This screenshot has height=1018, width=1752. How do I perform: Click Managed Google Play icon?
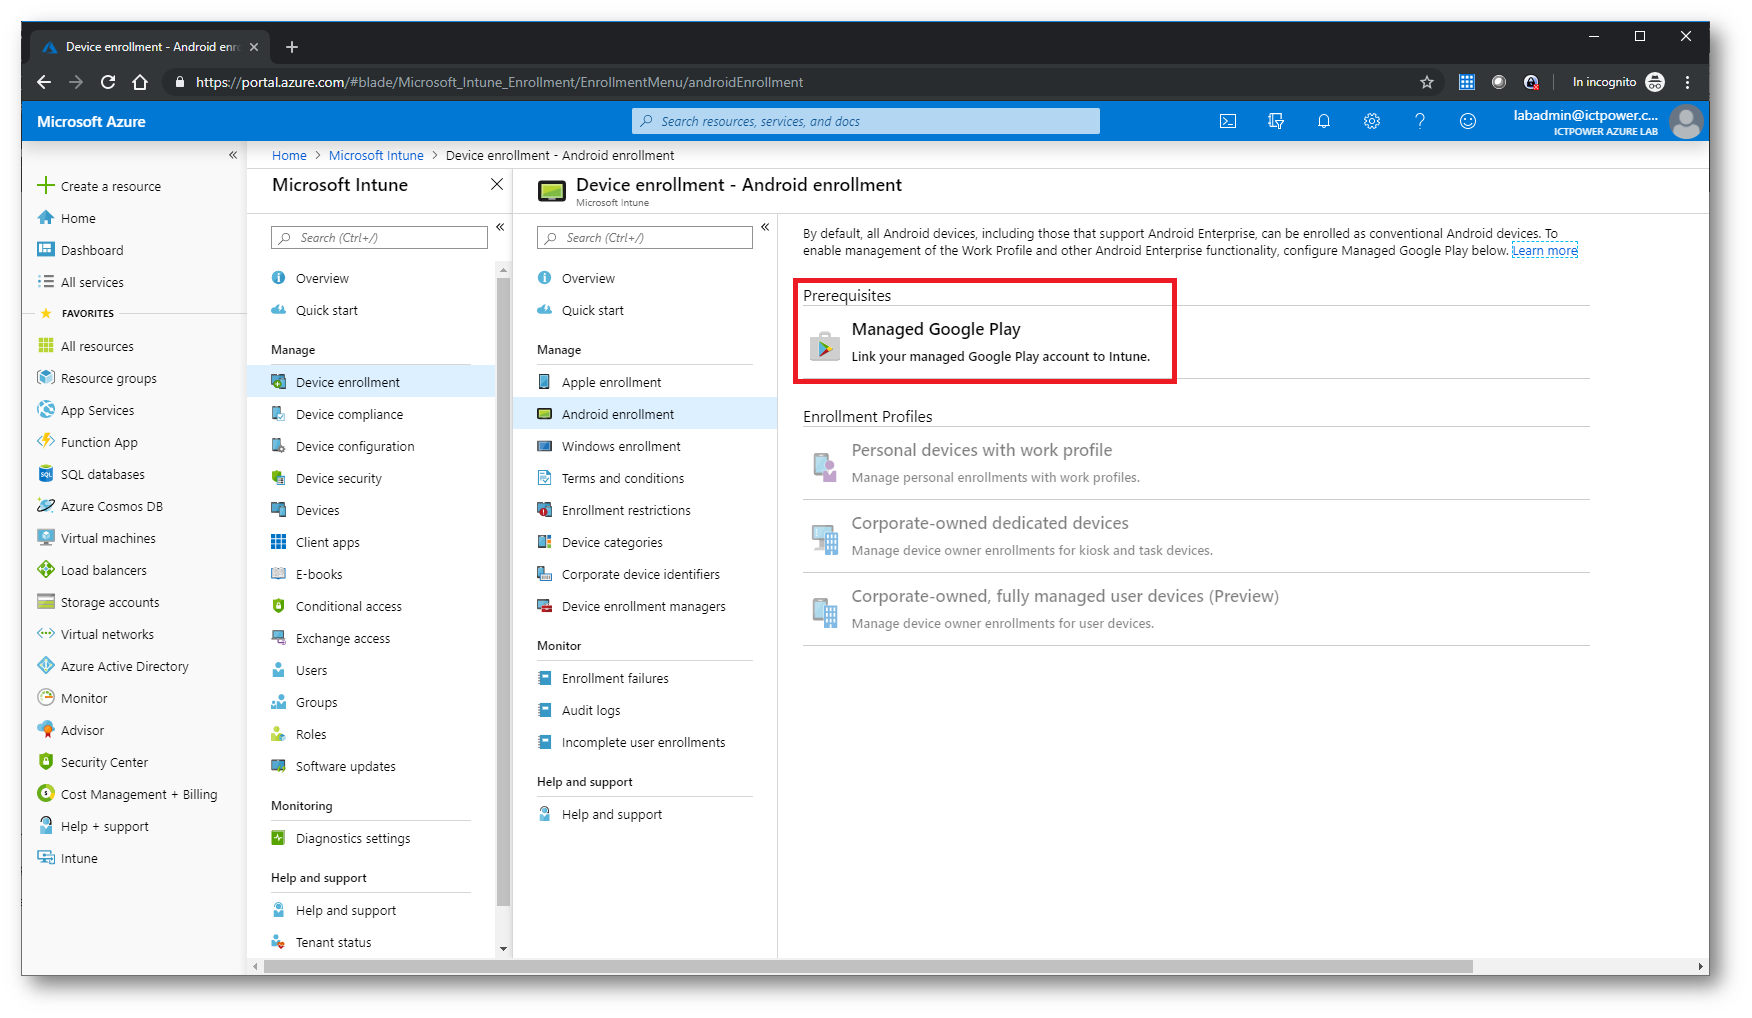point(824,345)
